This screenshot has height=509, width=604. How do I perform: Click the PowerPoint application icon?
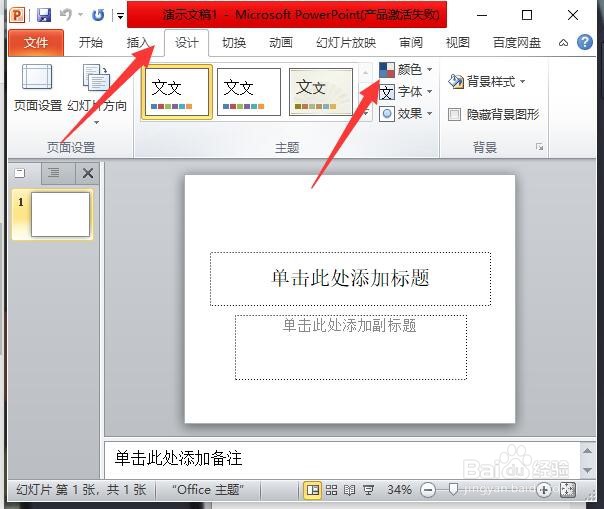click(17, 15)
